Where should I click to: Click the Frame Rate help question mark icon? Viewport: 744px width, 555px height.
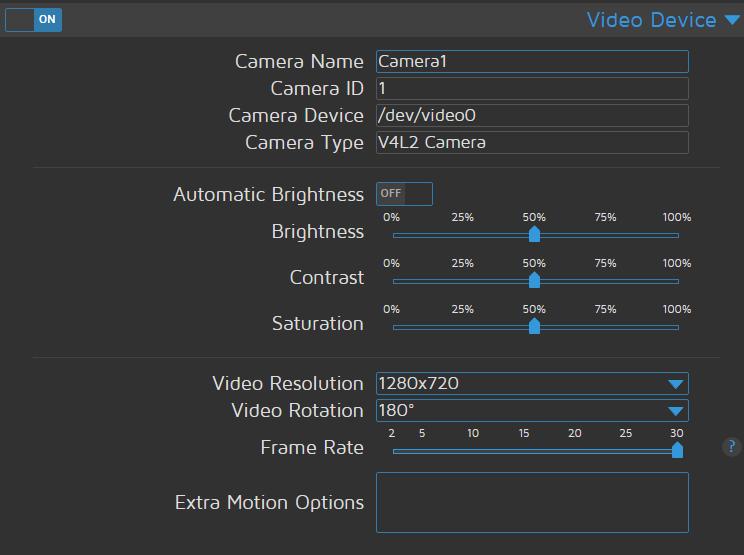click(732, 447)
